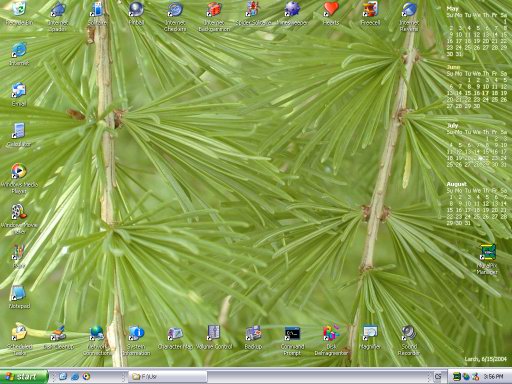Launch Internet Explorer from Quick Launch
Image resolution: width=512 pixels, height=384 pixels.
75,377
